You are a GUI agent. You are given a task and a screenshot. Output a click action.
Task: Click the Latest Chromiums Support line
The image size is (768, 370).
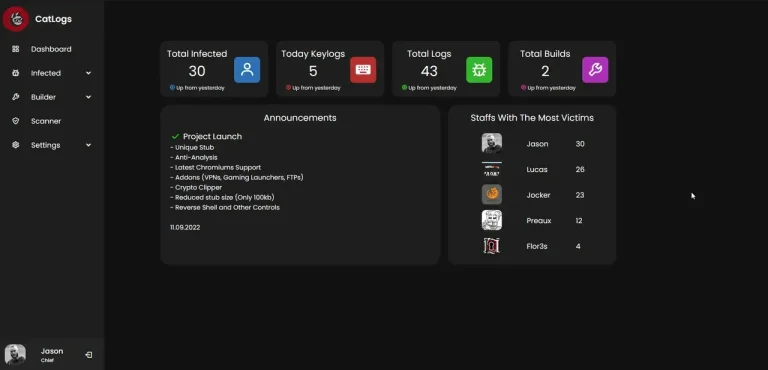(x=216, y=168)
